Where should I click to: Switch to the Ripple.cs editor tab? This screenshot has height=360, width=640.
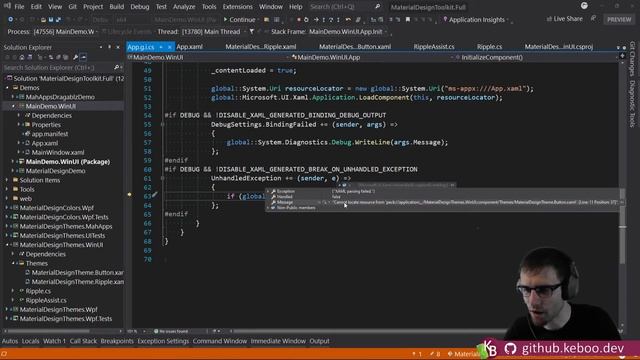[x=489, y=47]
